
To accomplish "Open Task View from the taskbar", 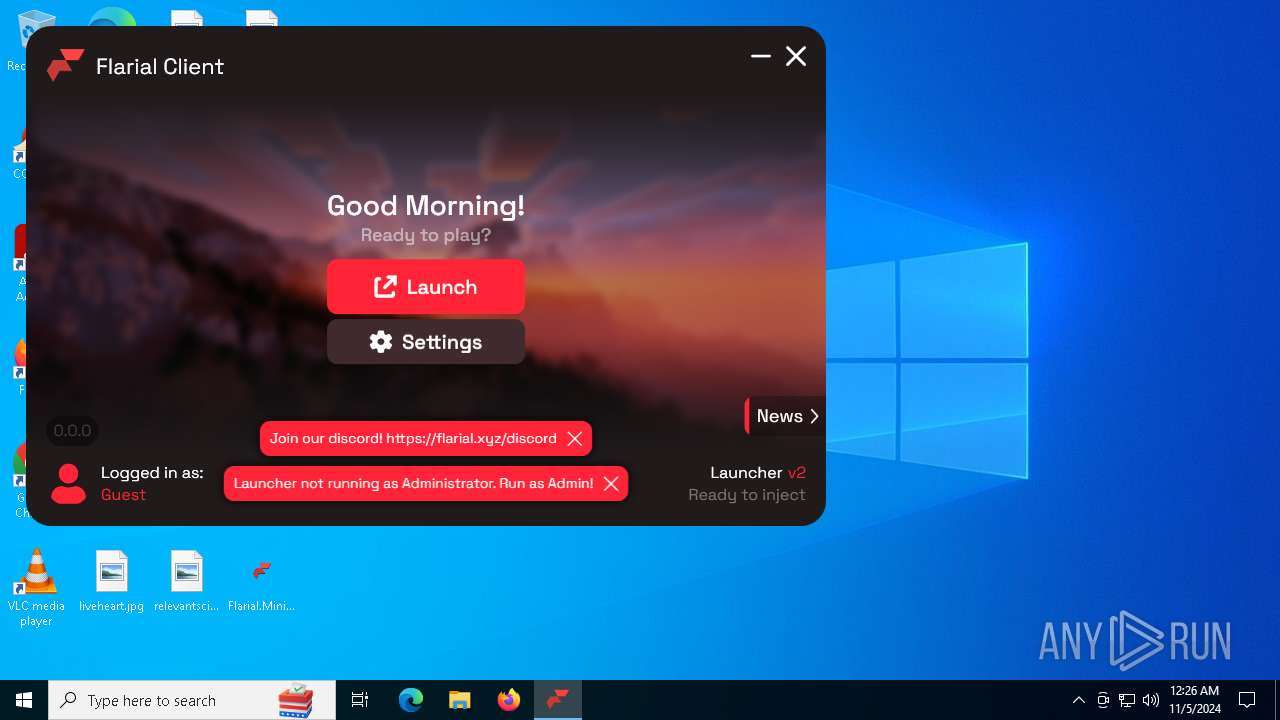I will click(x=360, y=700).
